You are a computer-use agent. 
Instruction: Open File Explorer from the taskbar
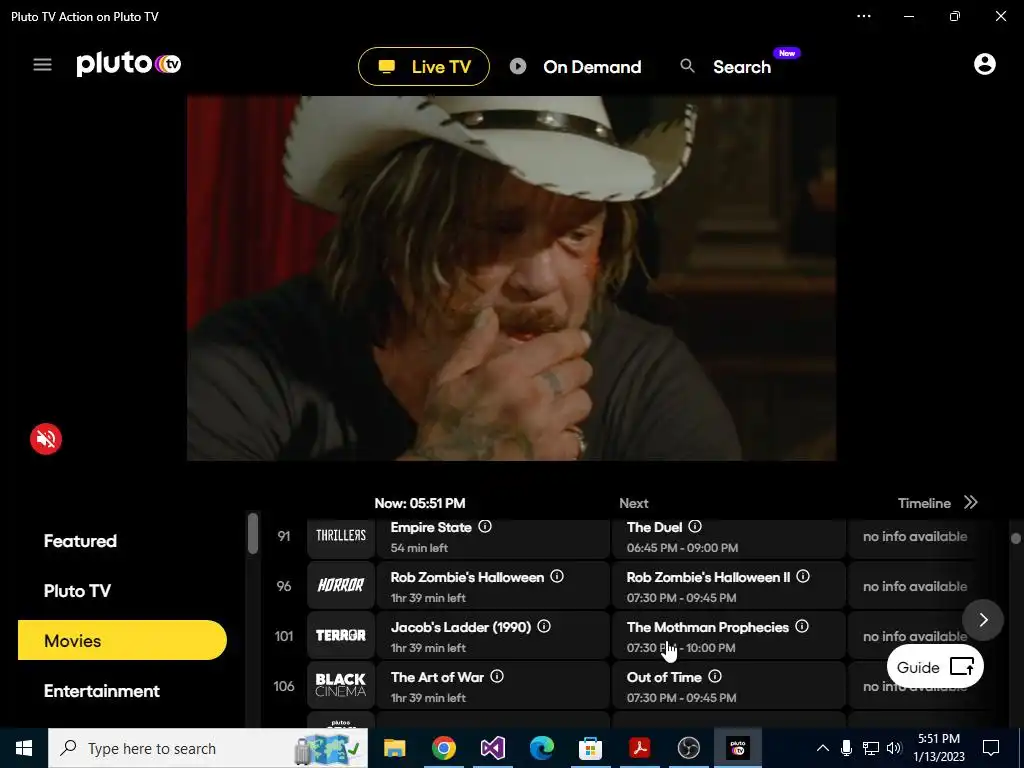(x=394, y=748)
